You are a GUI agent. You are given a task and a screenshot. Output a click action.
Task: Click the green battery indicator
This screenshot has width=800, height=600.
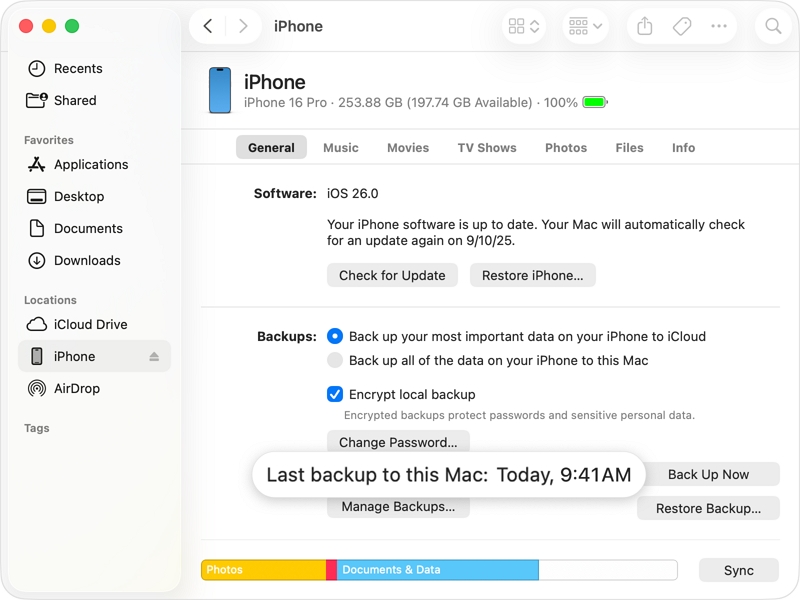(x=595, y=103)
